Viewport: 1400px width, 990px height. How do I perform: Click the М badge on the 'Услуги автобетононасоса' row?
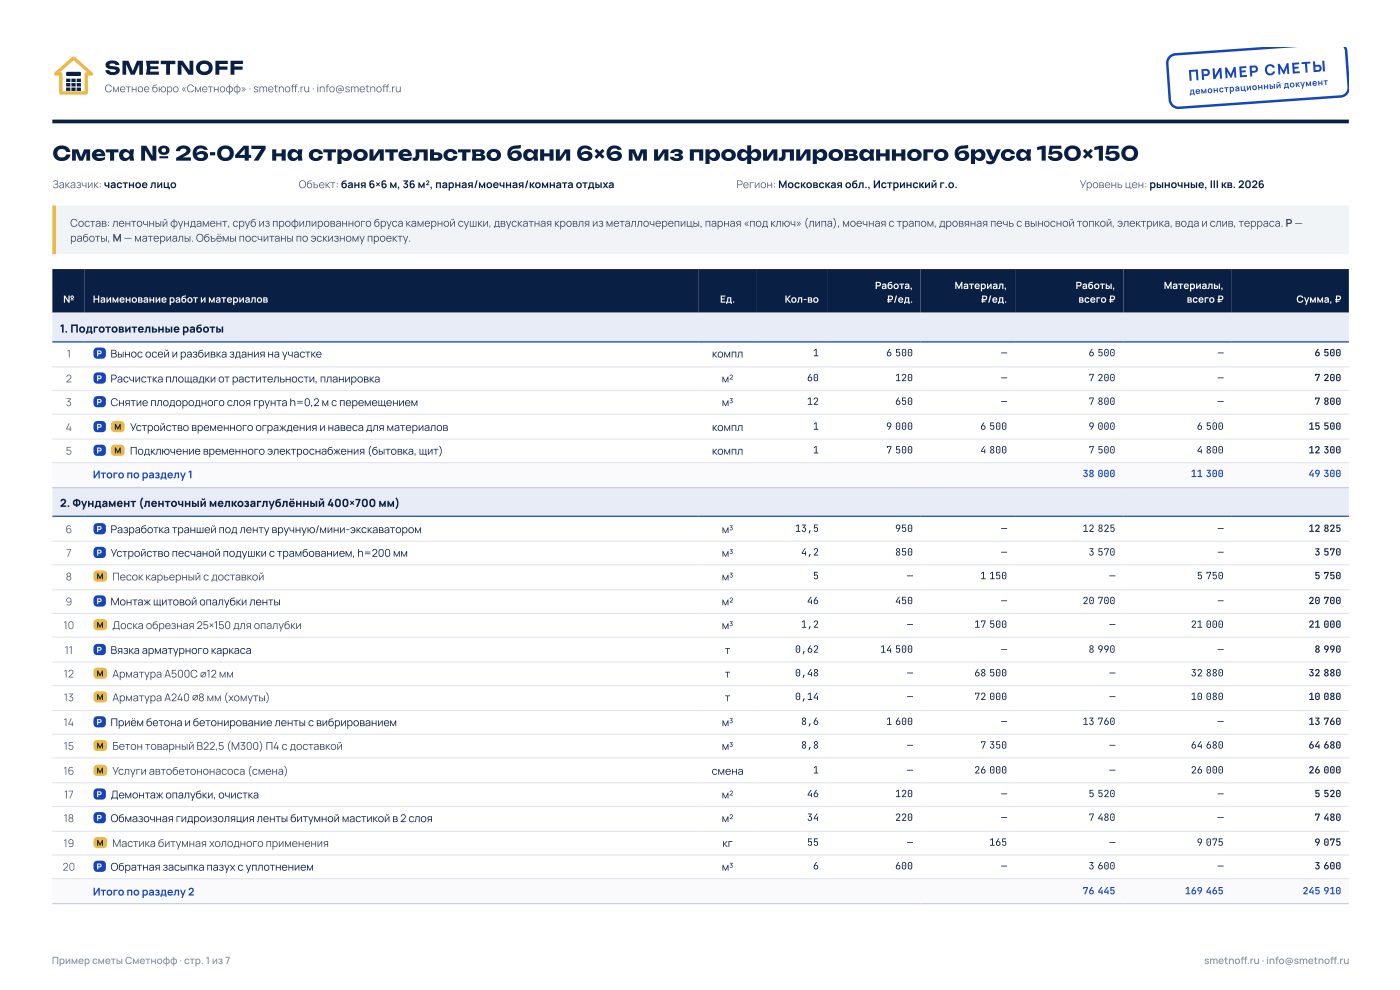[x=100, y=771]
